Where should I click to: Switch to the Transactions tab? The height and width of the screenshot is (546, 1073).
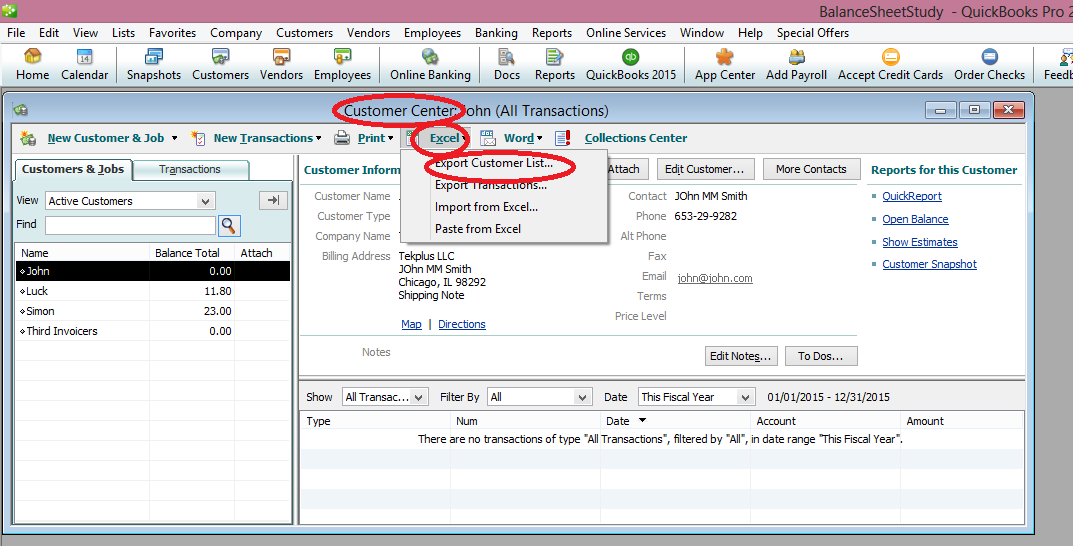pos(190,170)
